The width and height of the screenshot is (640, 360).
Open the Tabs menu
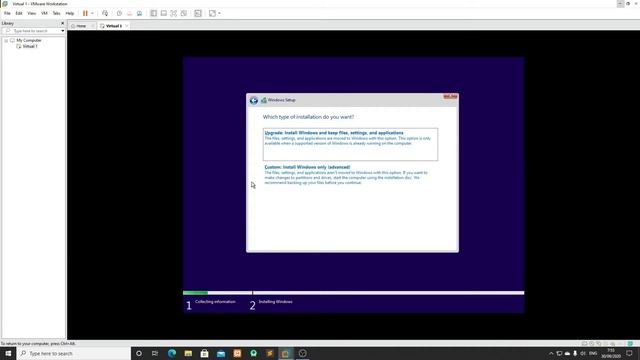[56, 13]
